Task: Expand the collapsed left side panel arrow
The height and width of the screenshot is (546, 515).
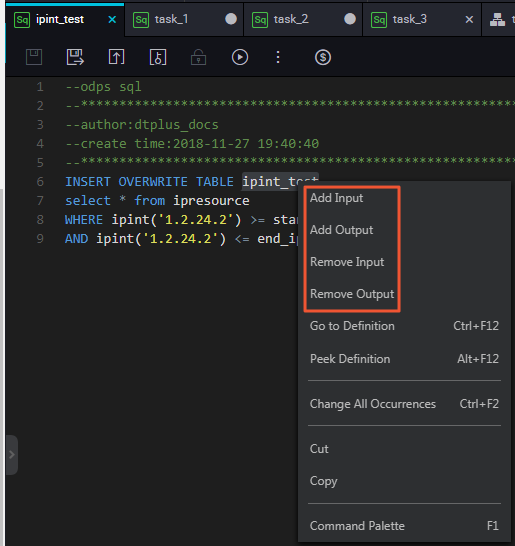Action: [x=12, y=454]
